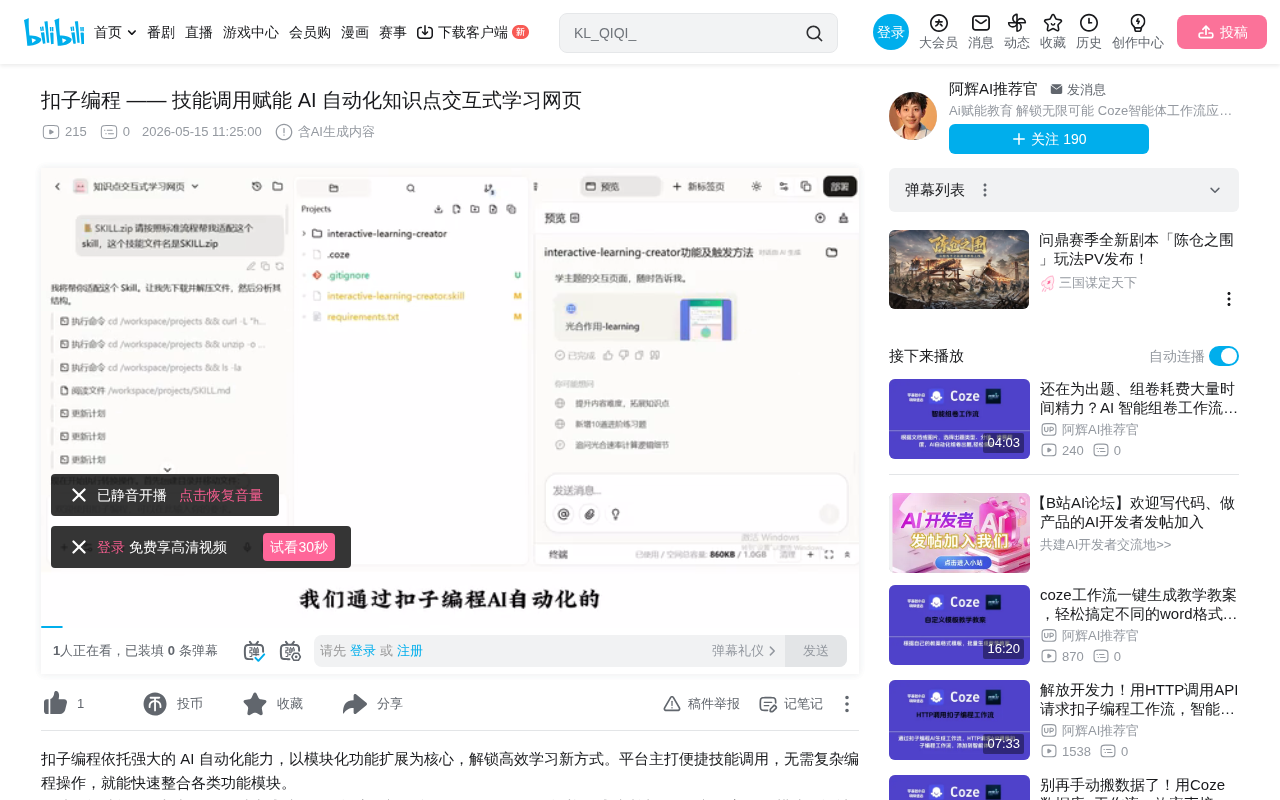
Task: Click 阿辉AI推荐官 avatar
Action: [x=913, y=116]
